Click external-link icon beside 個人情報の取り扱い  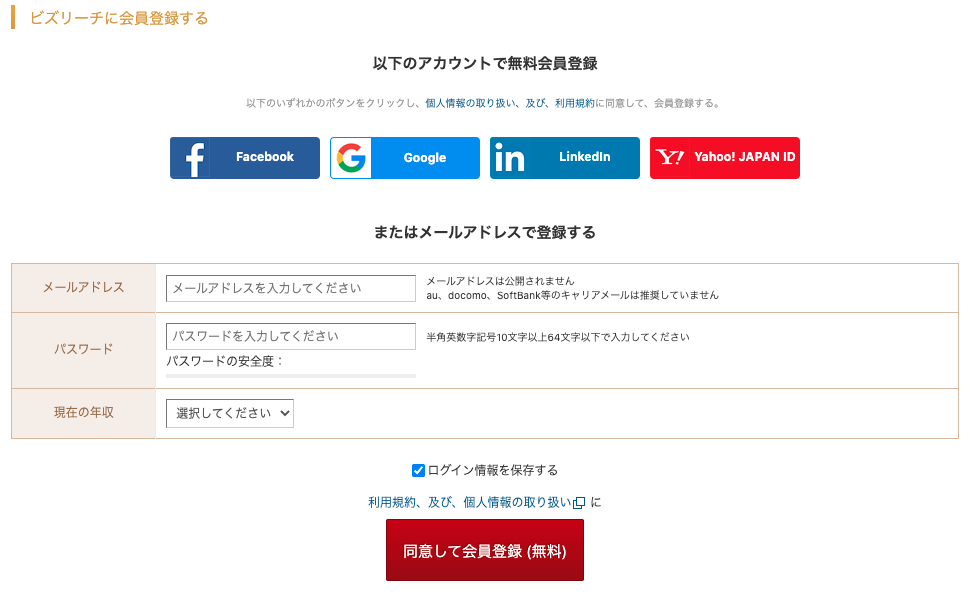coord(579,503)
